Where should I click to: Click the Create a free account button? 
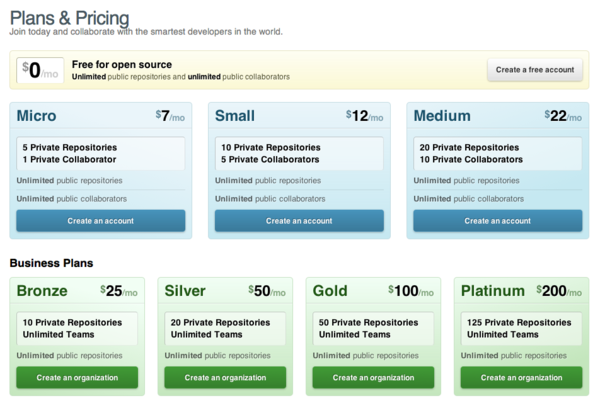[x=534, y=70]
